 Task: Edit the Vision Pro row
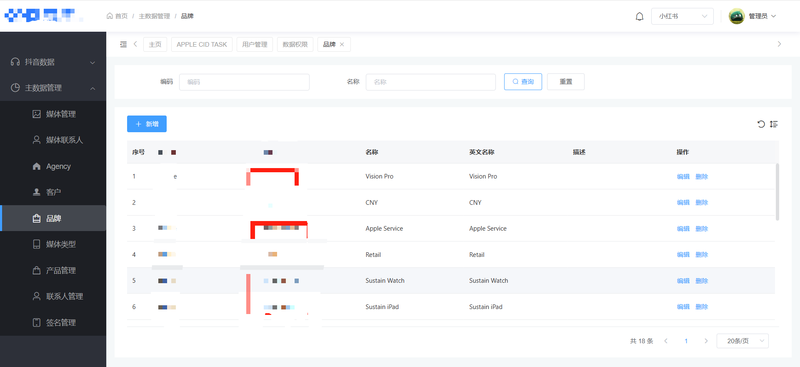coord(683,177)
